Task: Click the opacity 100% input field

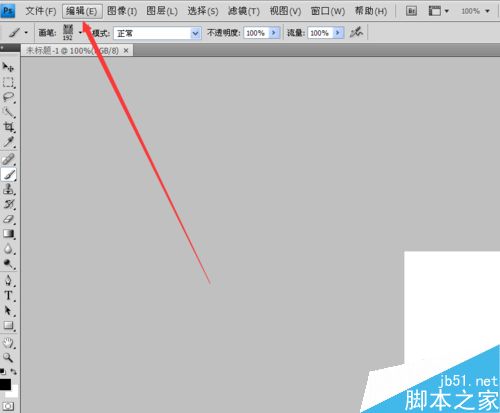Action: pyautogui.click(x=256, y=33)
